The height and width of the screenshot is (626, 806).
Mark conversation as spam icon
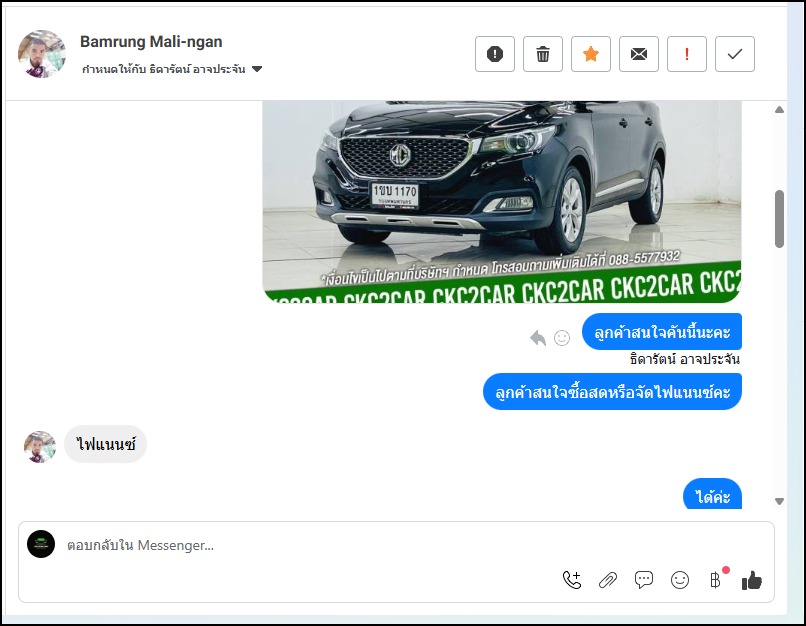(494, 54)
